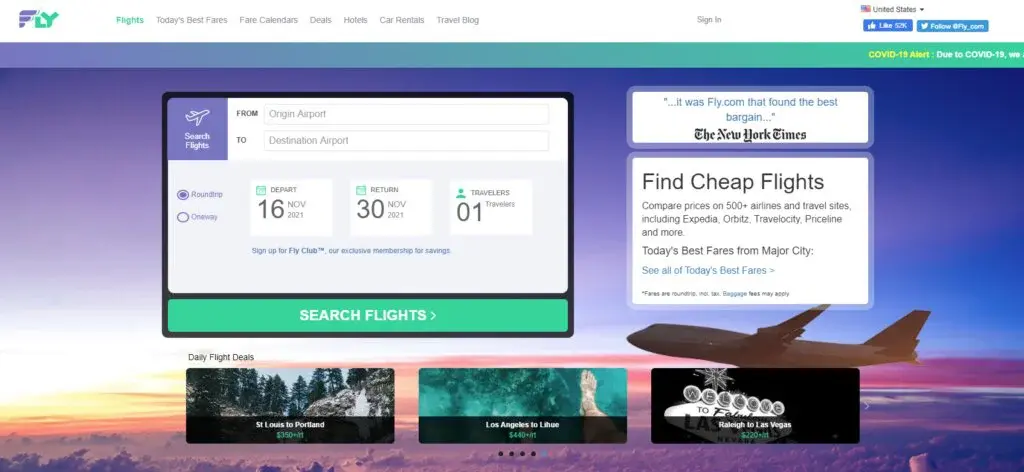
Task: Open See all of Today's Best Fares link
Action: (708, 270)
